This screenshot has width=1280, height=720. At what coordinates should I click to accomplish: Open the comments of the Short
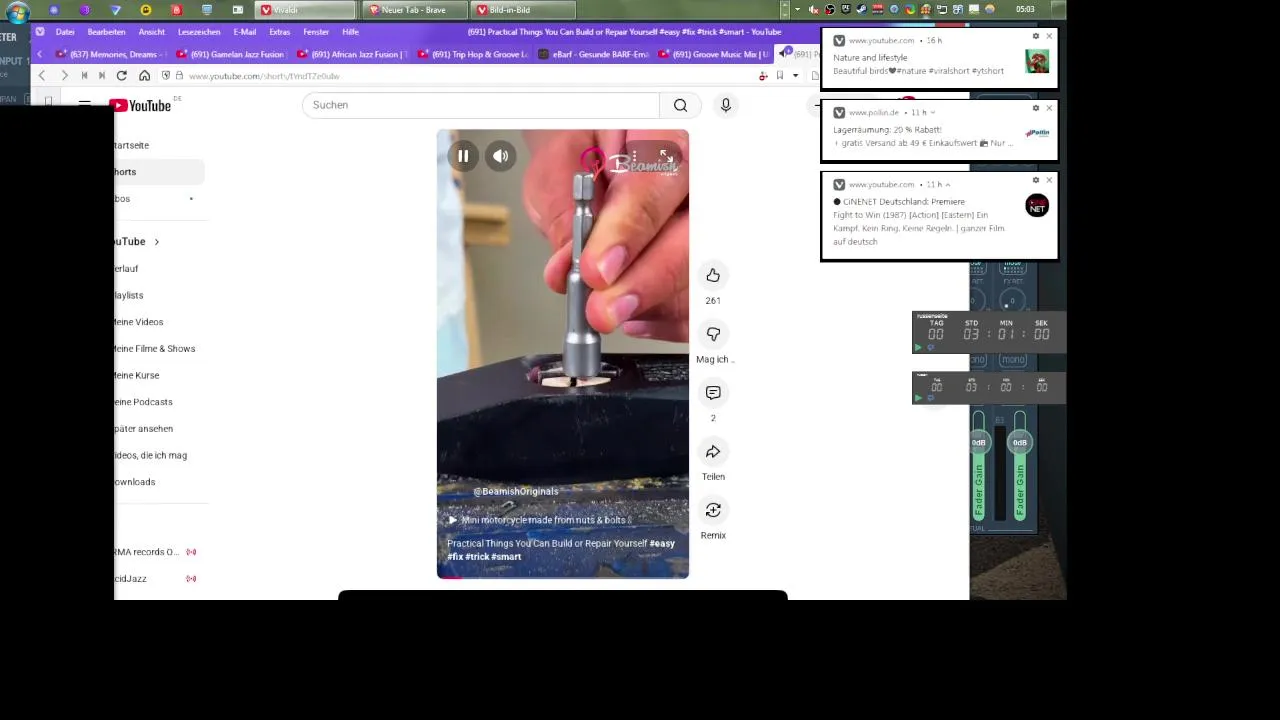pyautogui.click(x=713, y=393)
